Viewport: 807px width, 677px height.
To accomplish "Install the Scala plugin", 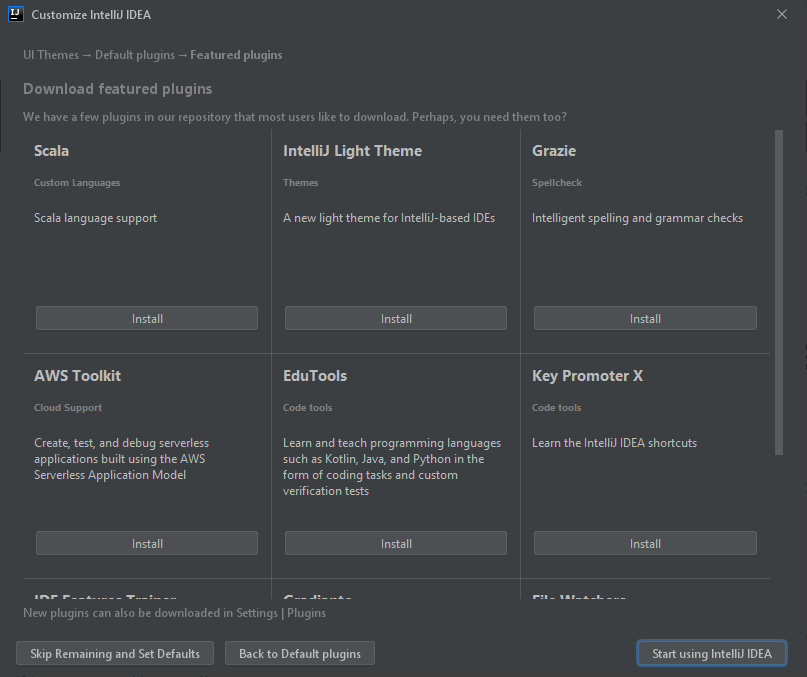I will (147, 318).
